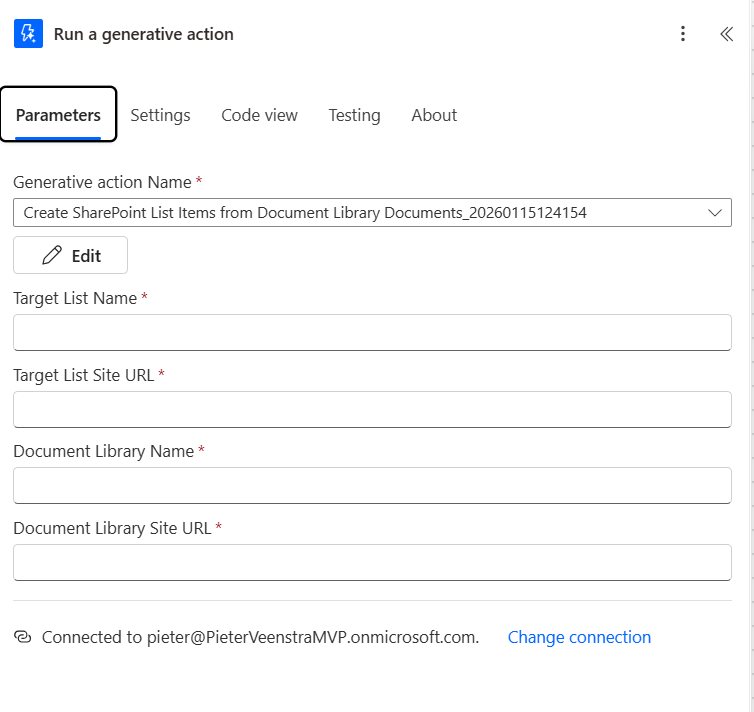Click the 'Document Library Site URL' label

(113, 528)
